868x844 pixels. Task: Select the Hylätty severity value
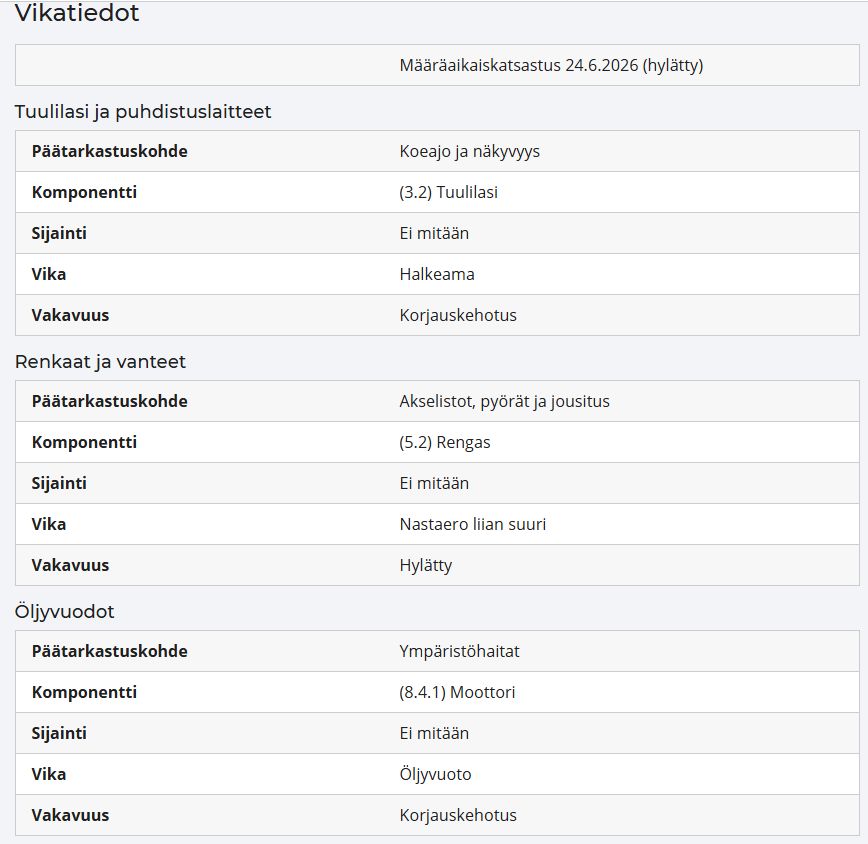coord(426,565)
